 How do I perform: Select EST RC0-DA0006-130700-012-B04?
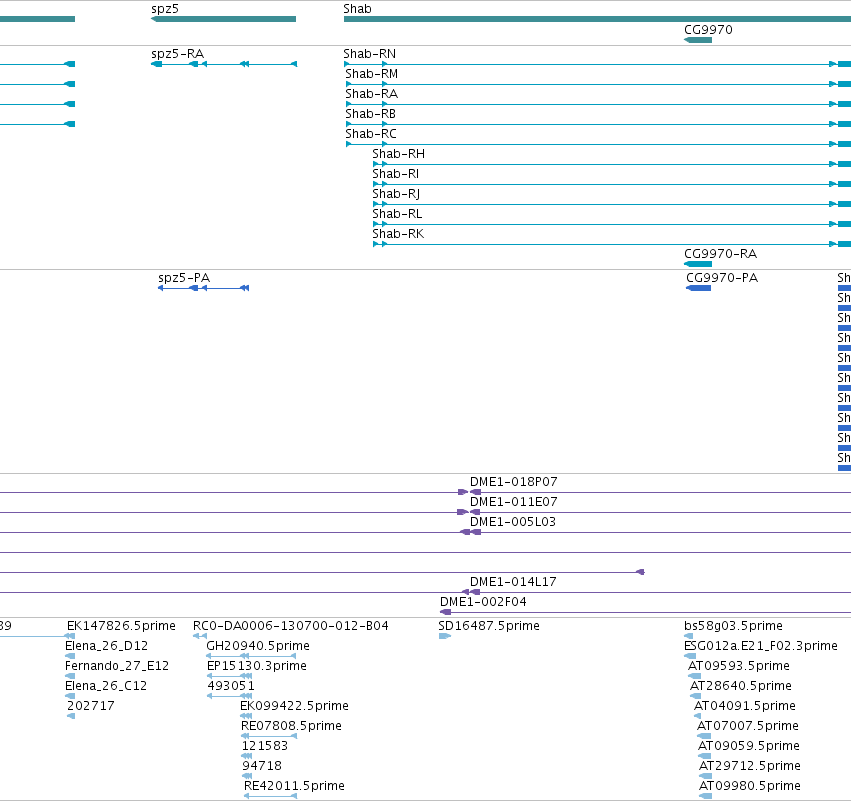click(291, 626)
